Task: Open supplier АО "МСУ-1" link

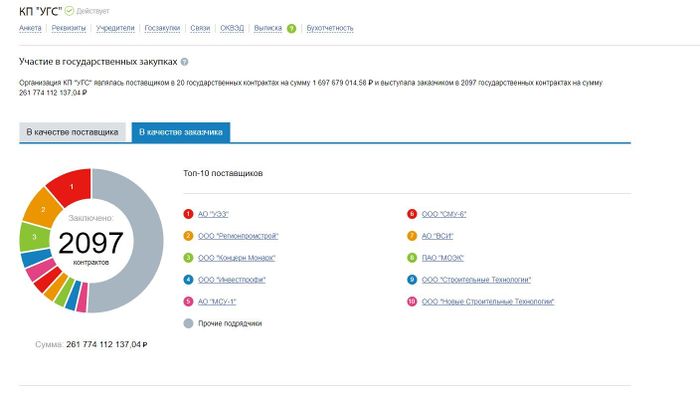Action: (217, 302)
